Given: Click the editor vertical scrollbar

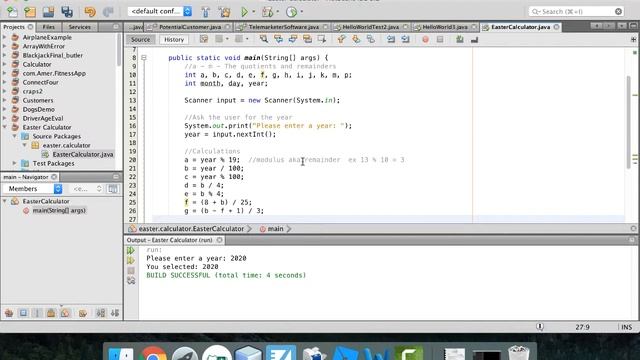Looking at the screenshot, I should [x=628, y=122].
